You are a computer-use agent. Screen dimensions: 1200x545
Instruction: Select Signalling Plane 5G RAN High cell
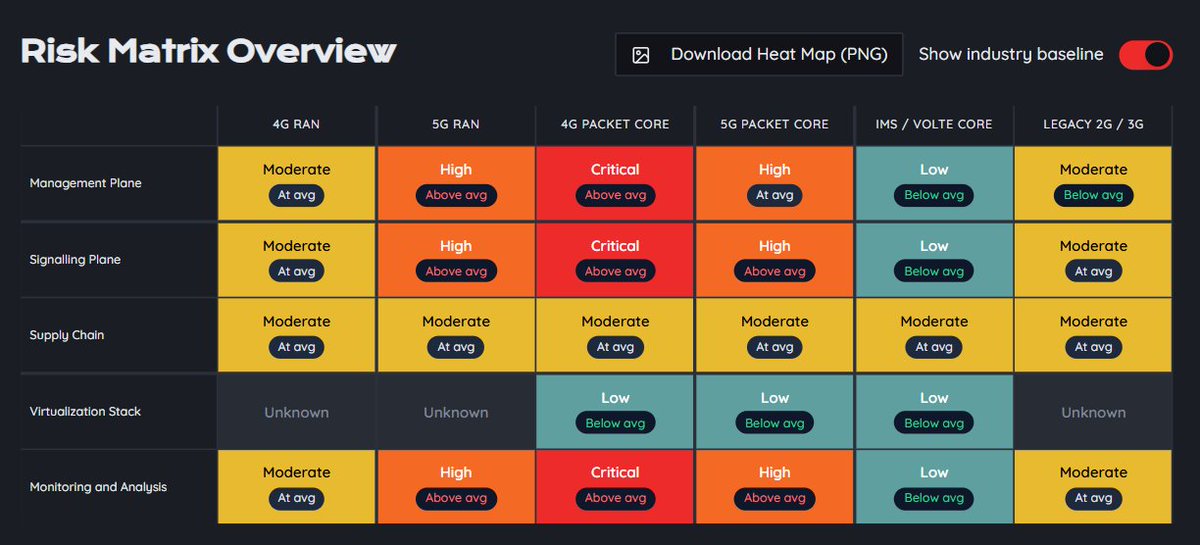456,259
